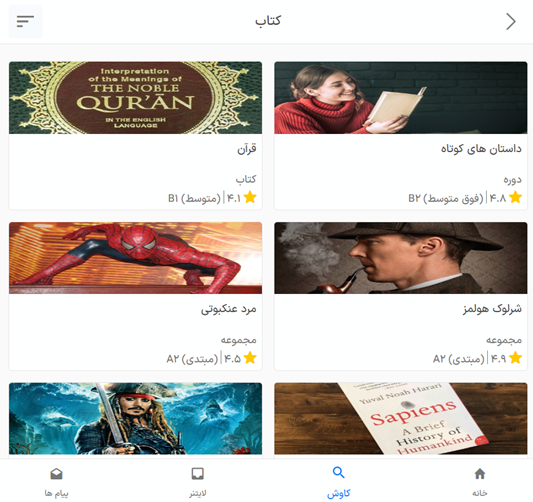Image resolution: width=533 pixels, height=502 pixels.
Task: Click star rating on Spider-Man card
Action: (250, 358)
